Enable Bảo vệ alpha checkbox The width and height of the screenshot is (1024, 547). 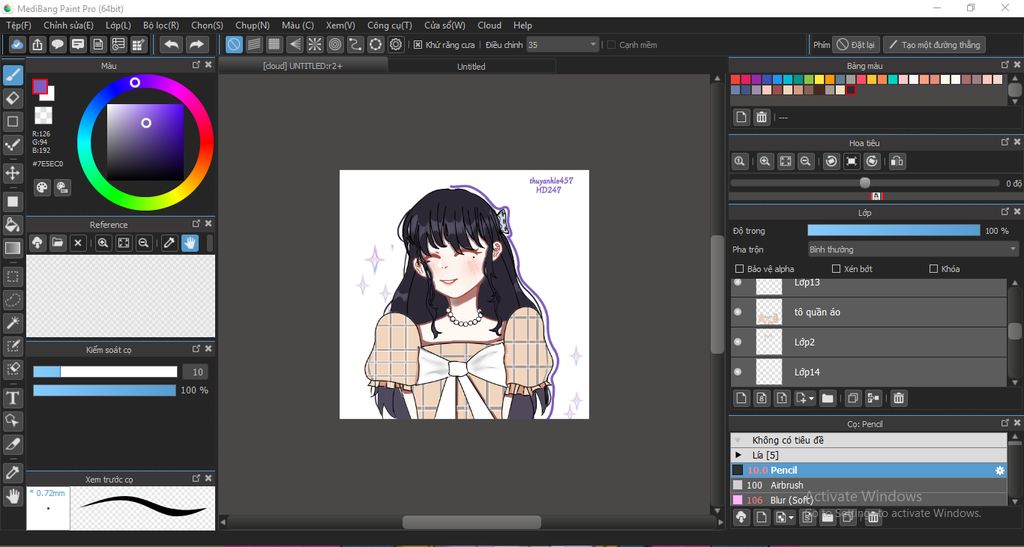739,268
